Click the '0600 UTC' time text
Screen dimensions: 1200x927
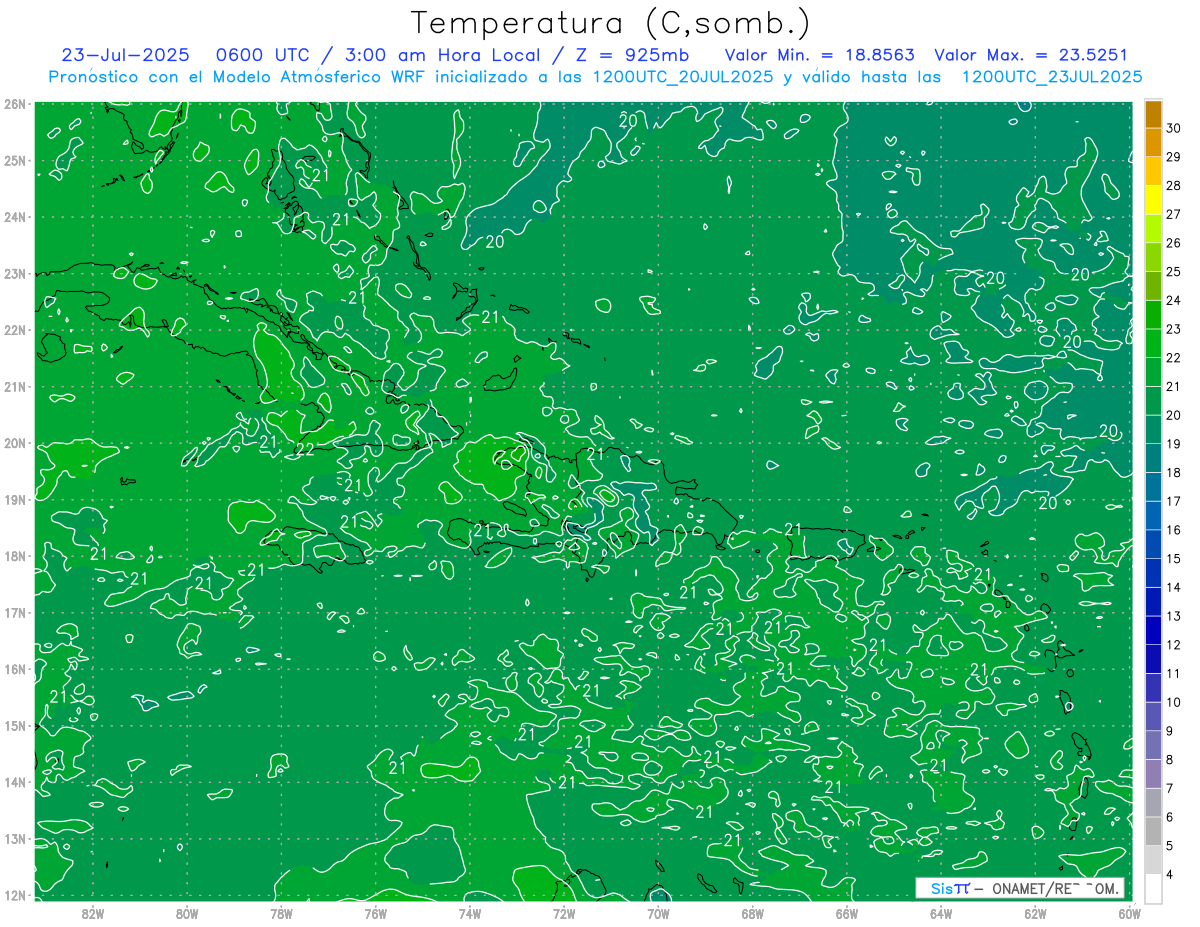[x=262, y=55]
